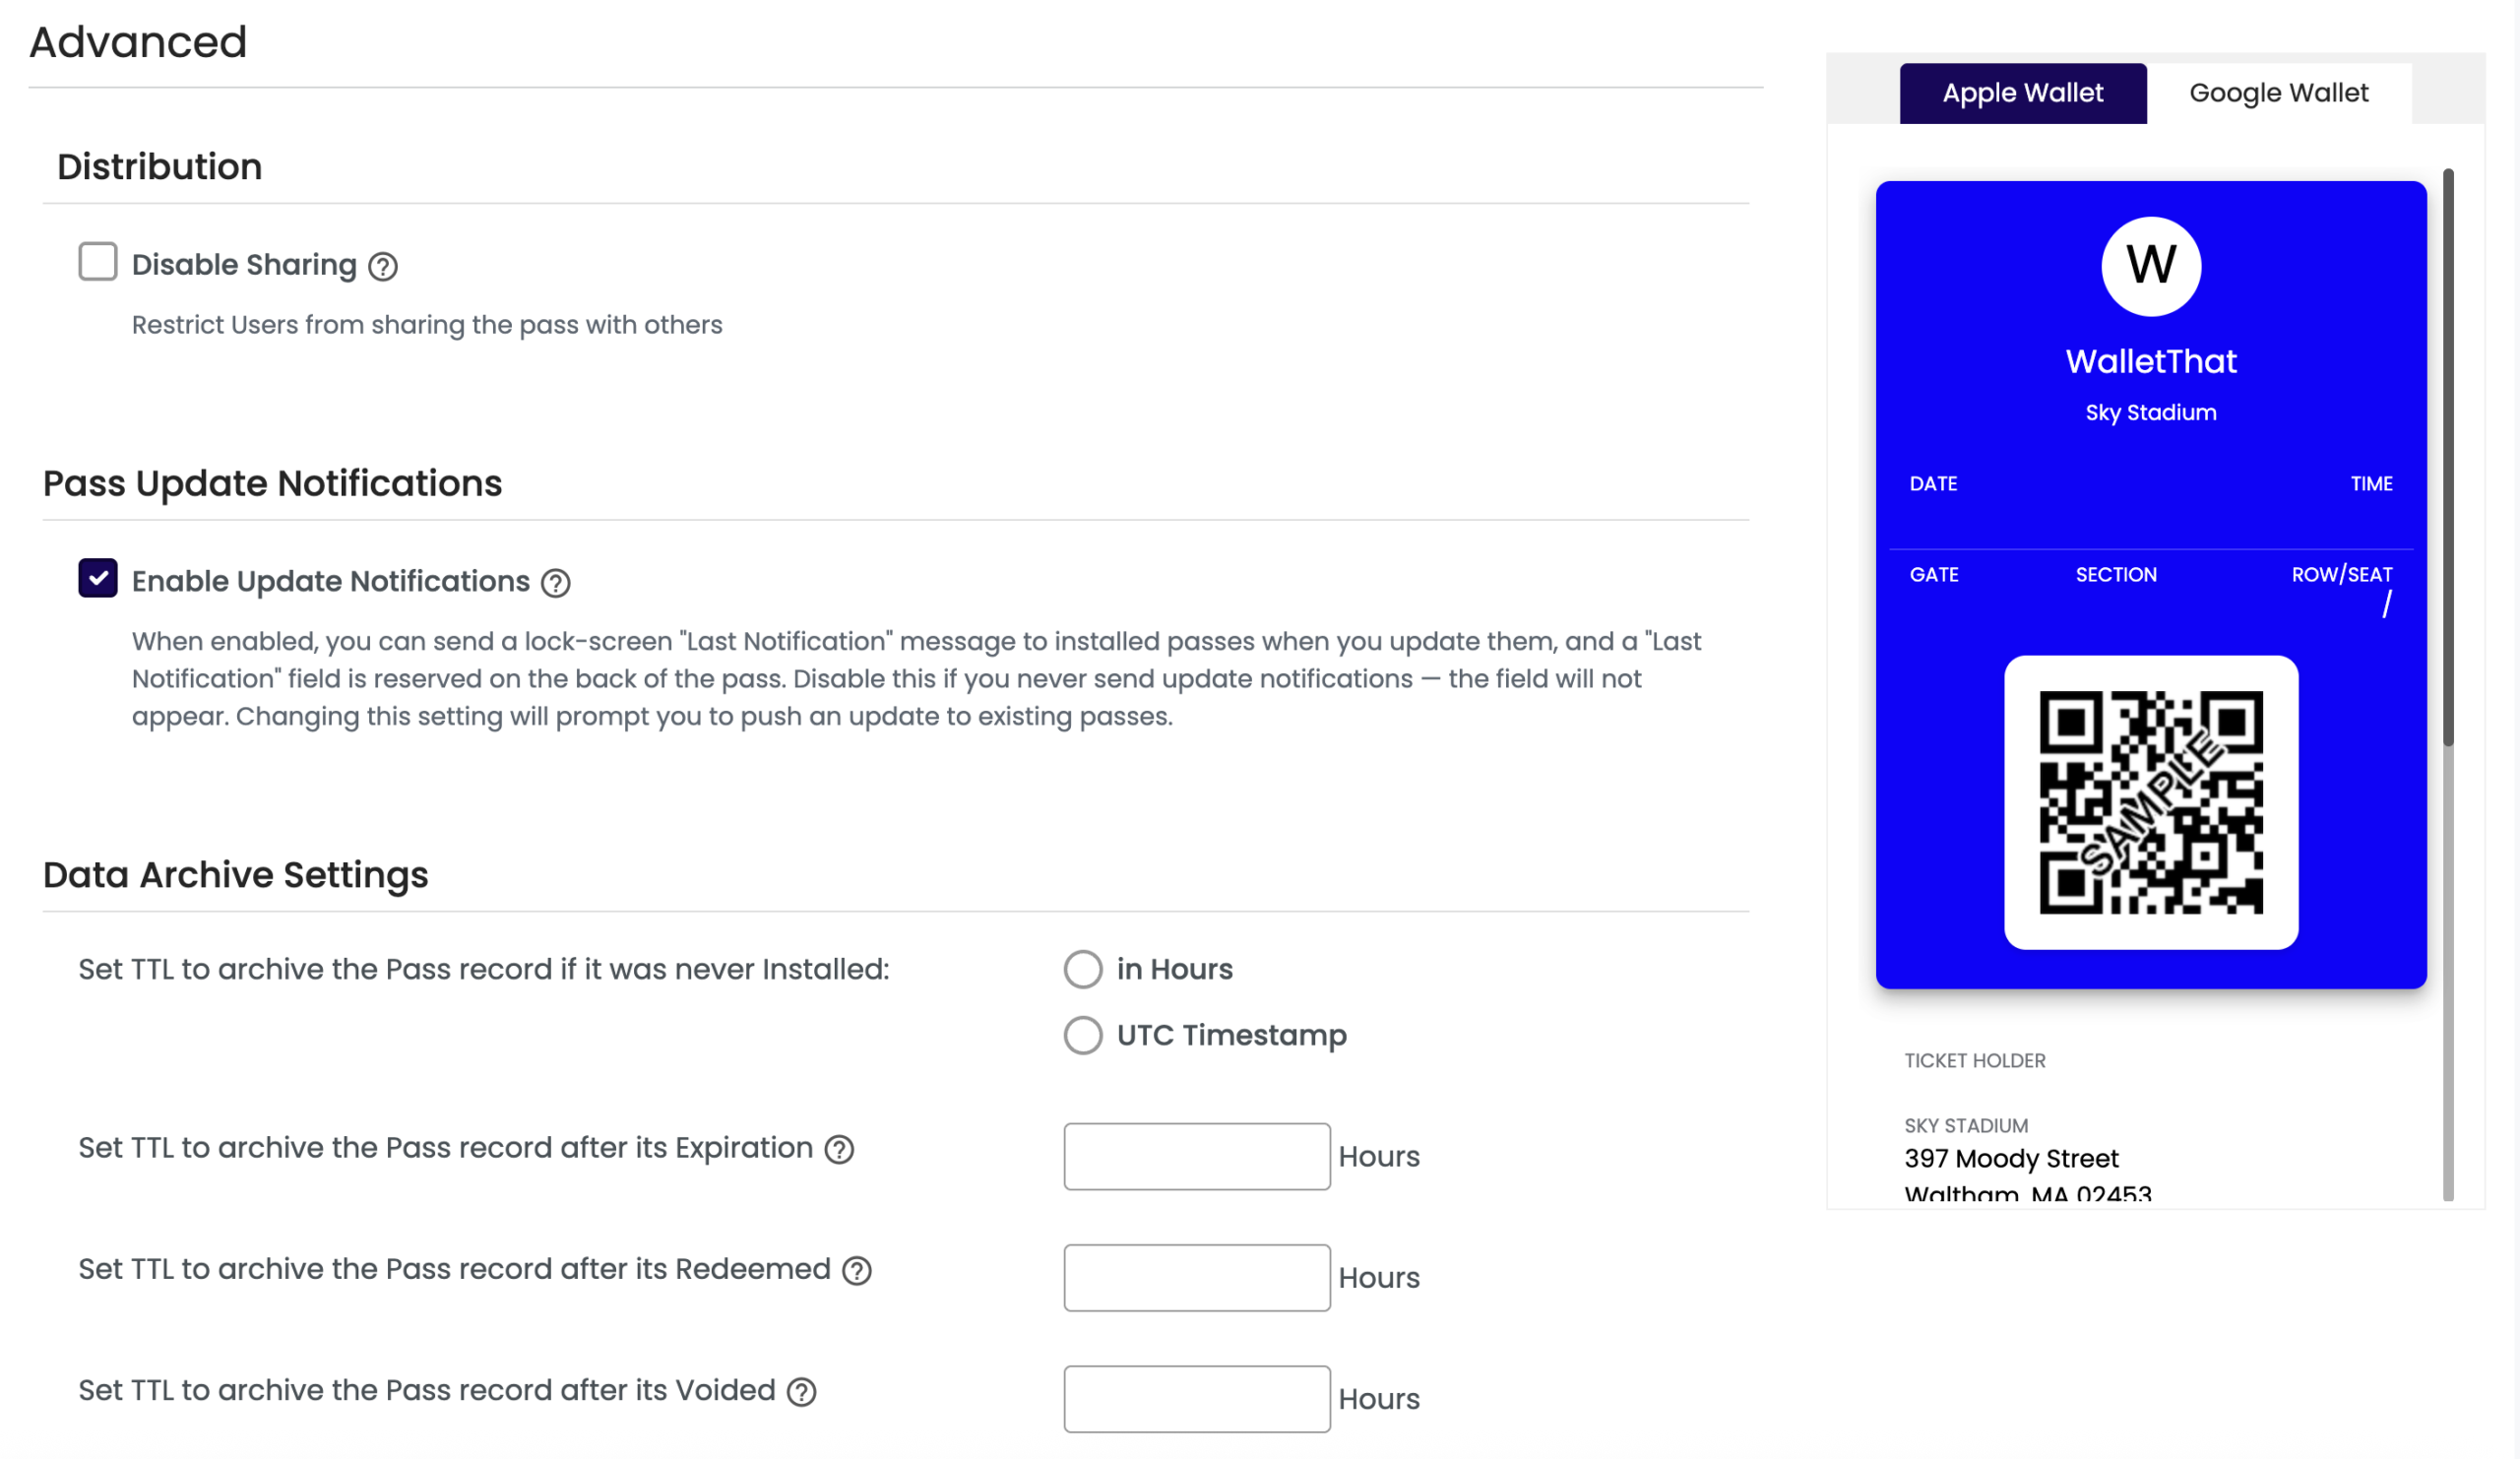
Task: Focus the Voided TTL hours field
Action: pos(1197,1400)
